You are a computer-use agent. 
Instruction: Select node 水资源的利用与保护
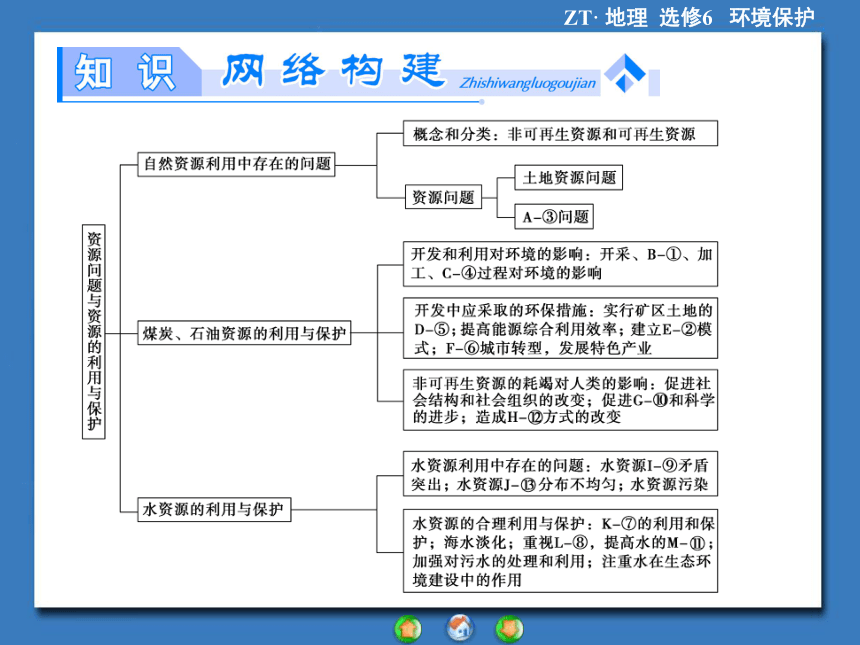214,510
